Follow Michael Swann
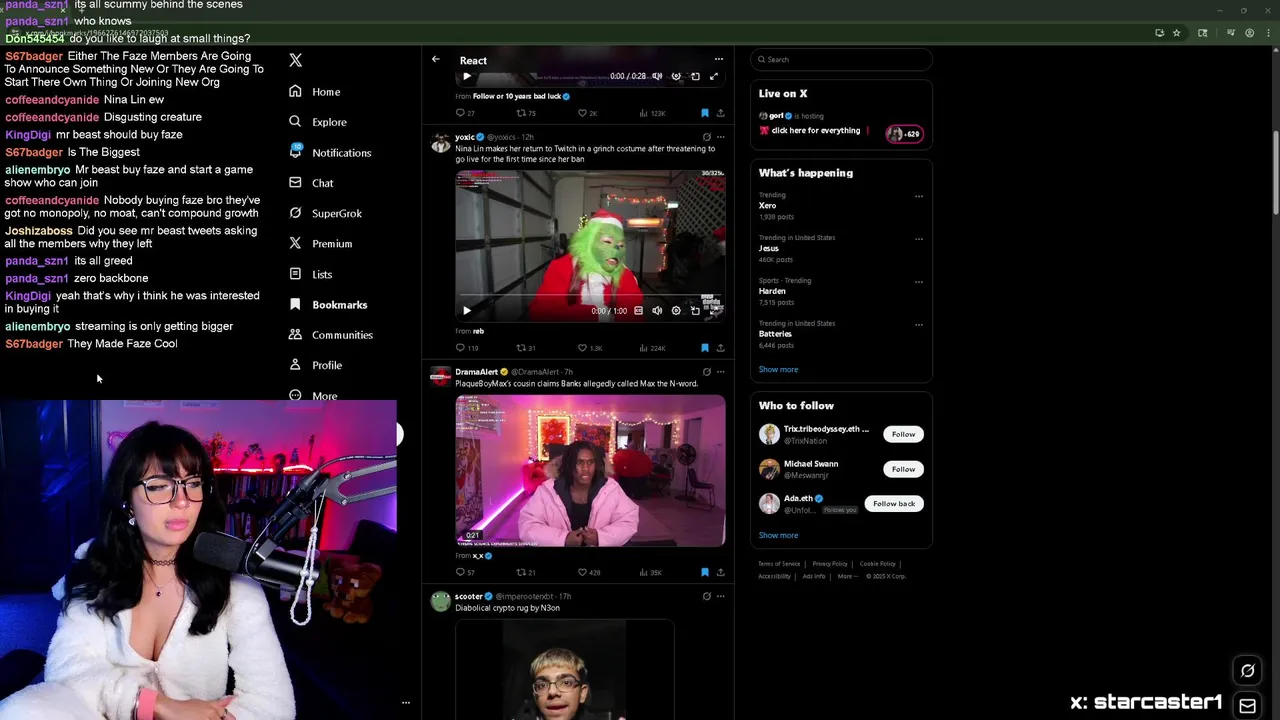 point(903,469)
